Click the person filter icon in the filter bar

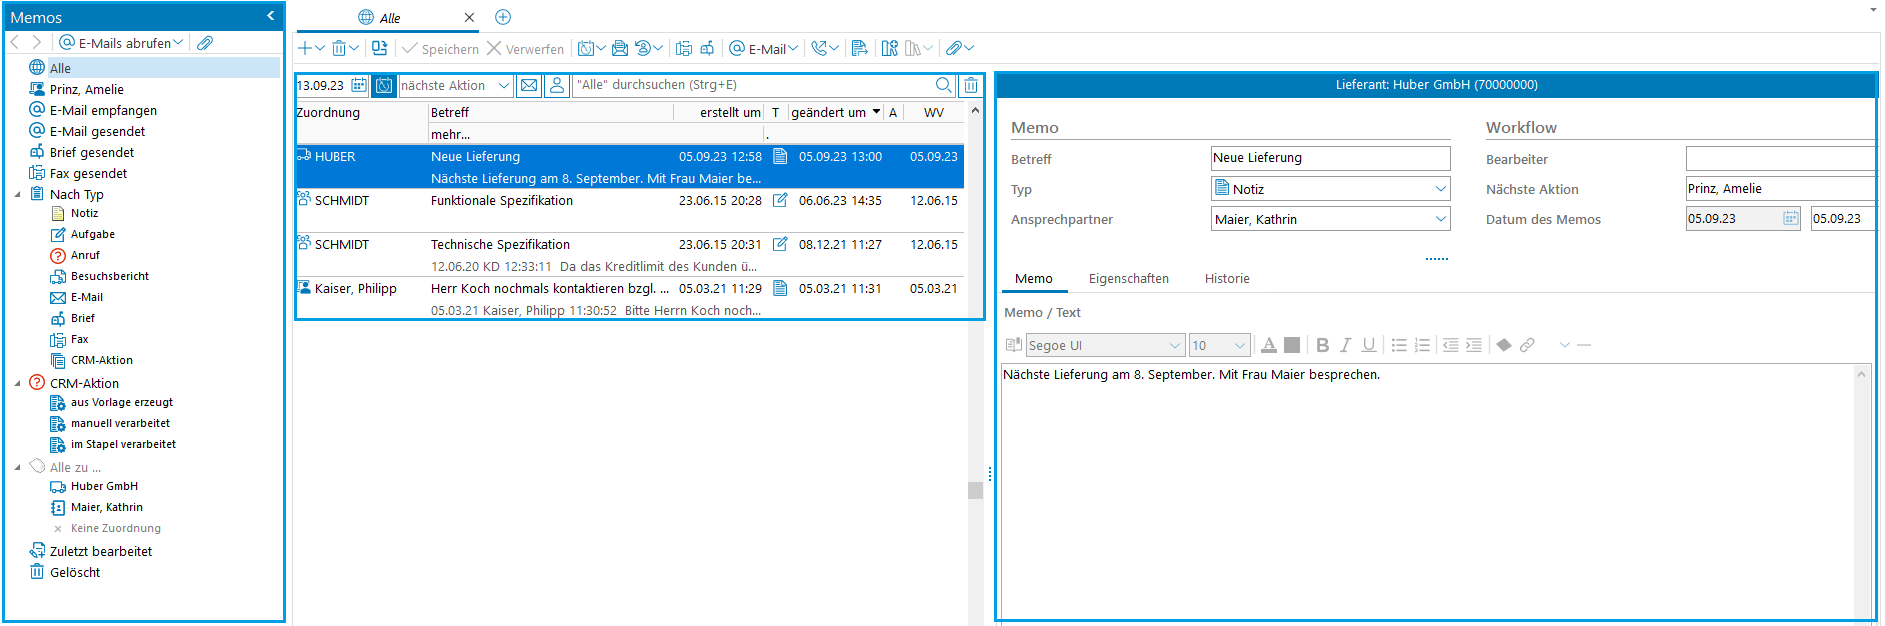pos(557,86)
